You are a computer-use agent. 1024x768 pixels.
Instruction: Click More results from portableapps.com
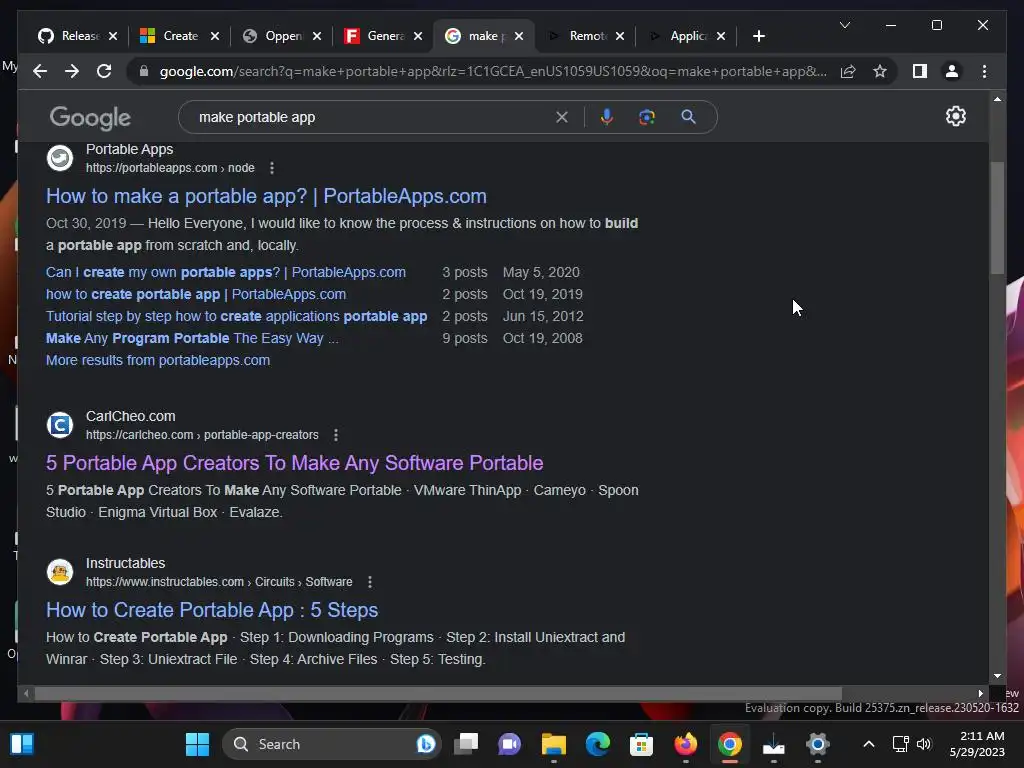pyautogui.click(x=157, y=360)
